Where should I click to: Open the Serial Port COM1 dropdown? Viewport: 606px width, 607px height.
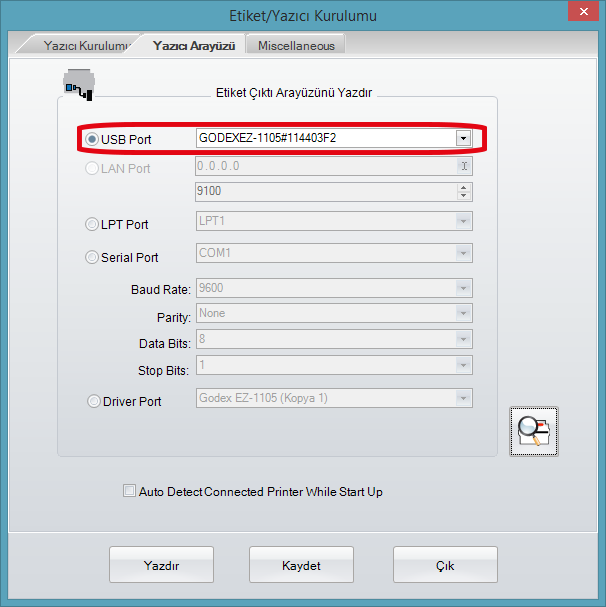coord(463,254)
